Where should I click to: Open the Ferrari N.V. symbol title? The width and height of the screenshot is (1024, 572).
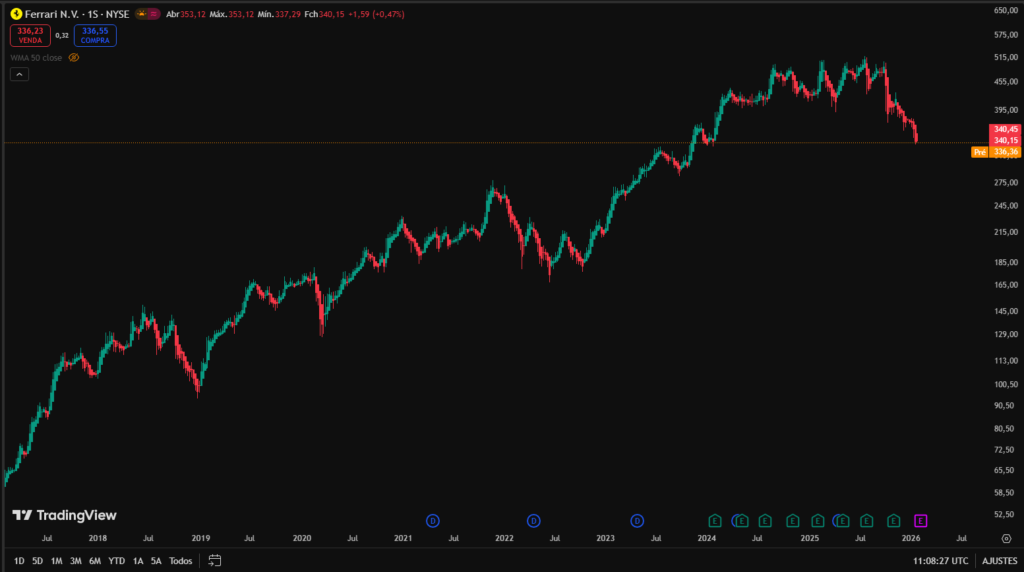[x=76, y=14]
